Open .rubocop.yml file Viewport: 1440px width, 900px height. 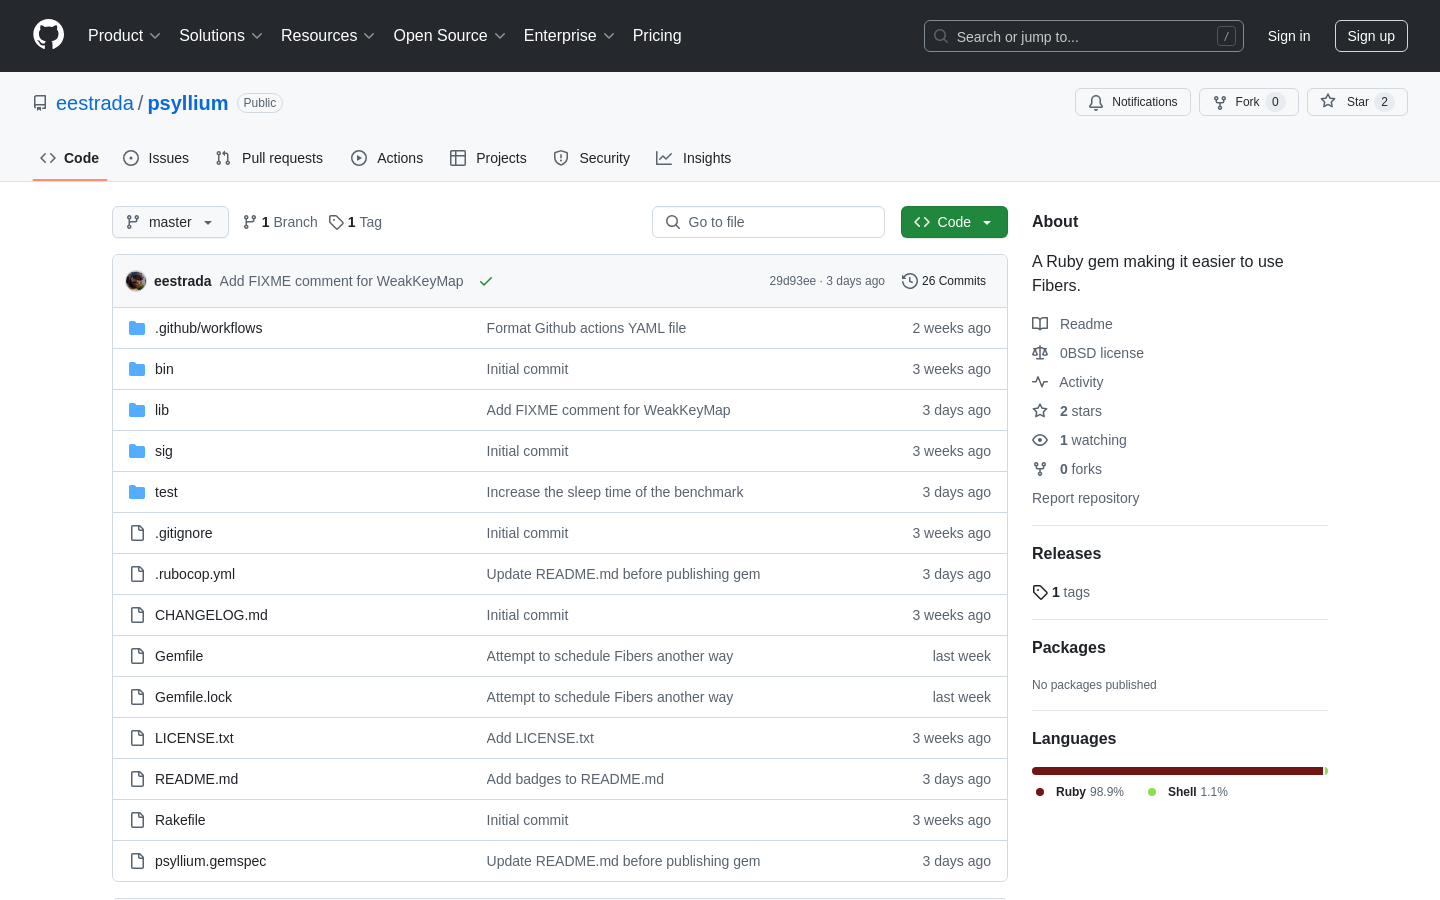click(x=195, y=574)
